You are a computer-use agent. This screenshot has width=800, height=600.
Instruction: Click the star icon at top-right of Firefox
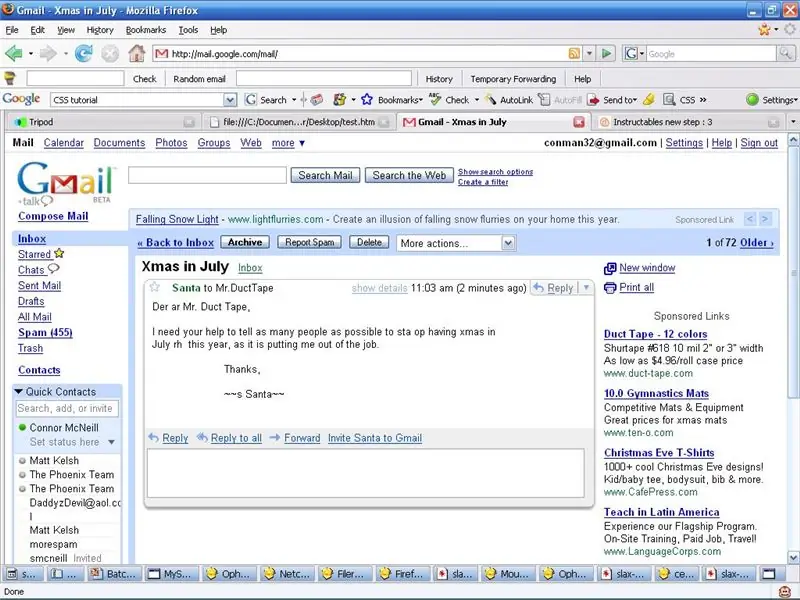click(x=764, y=30)
